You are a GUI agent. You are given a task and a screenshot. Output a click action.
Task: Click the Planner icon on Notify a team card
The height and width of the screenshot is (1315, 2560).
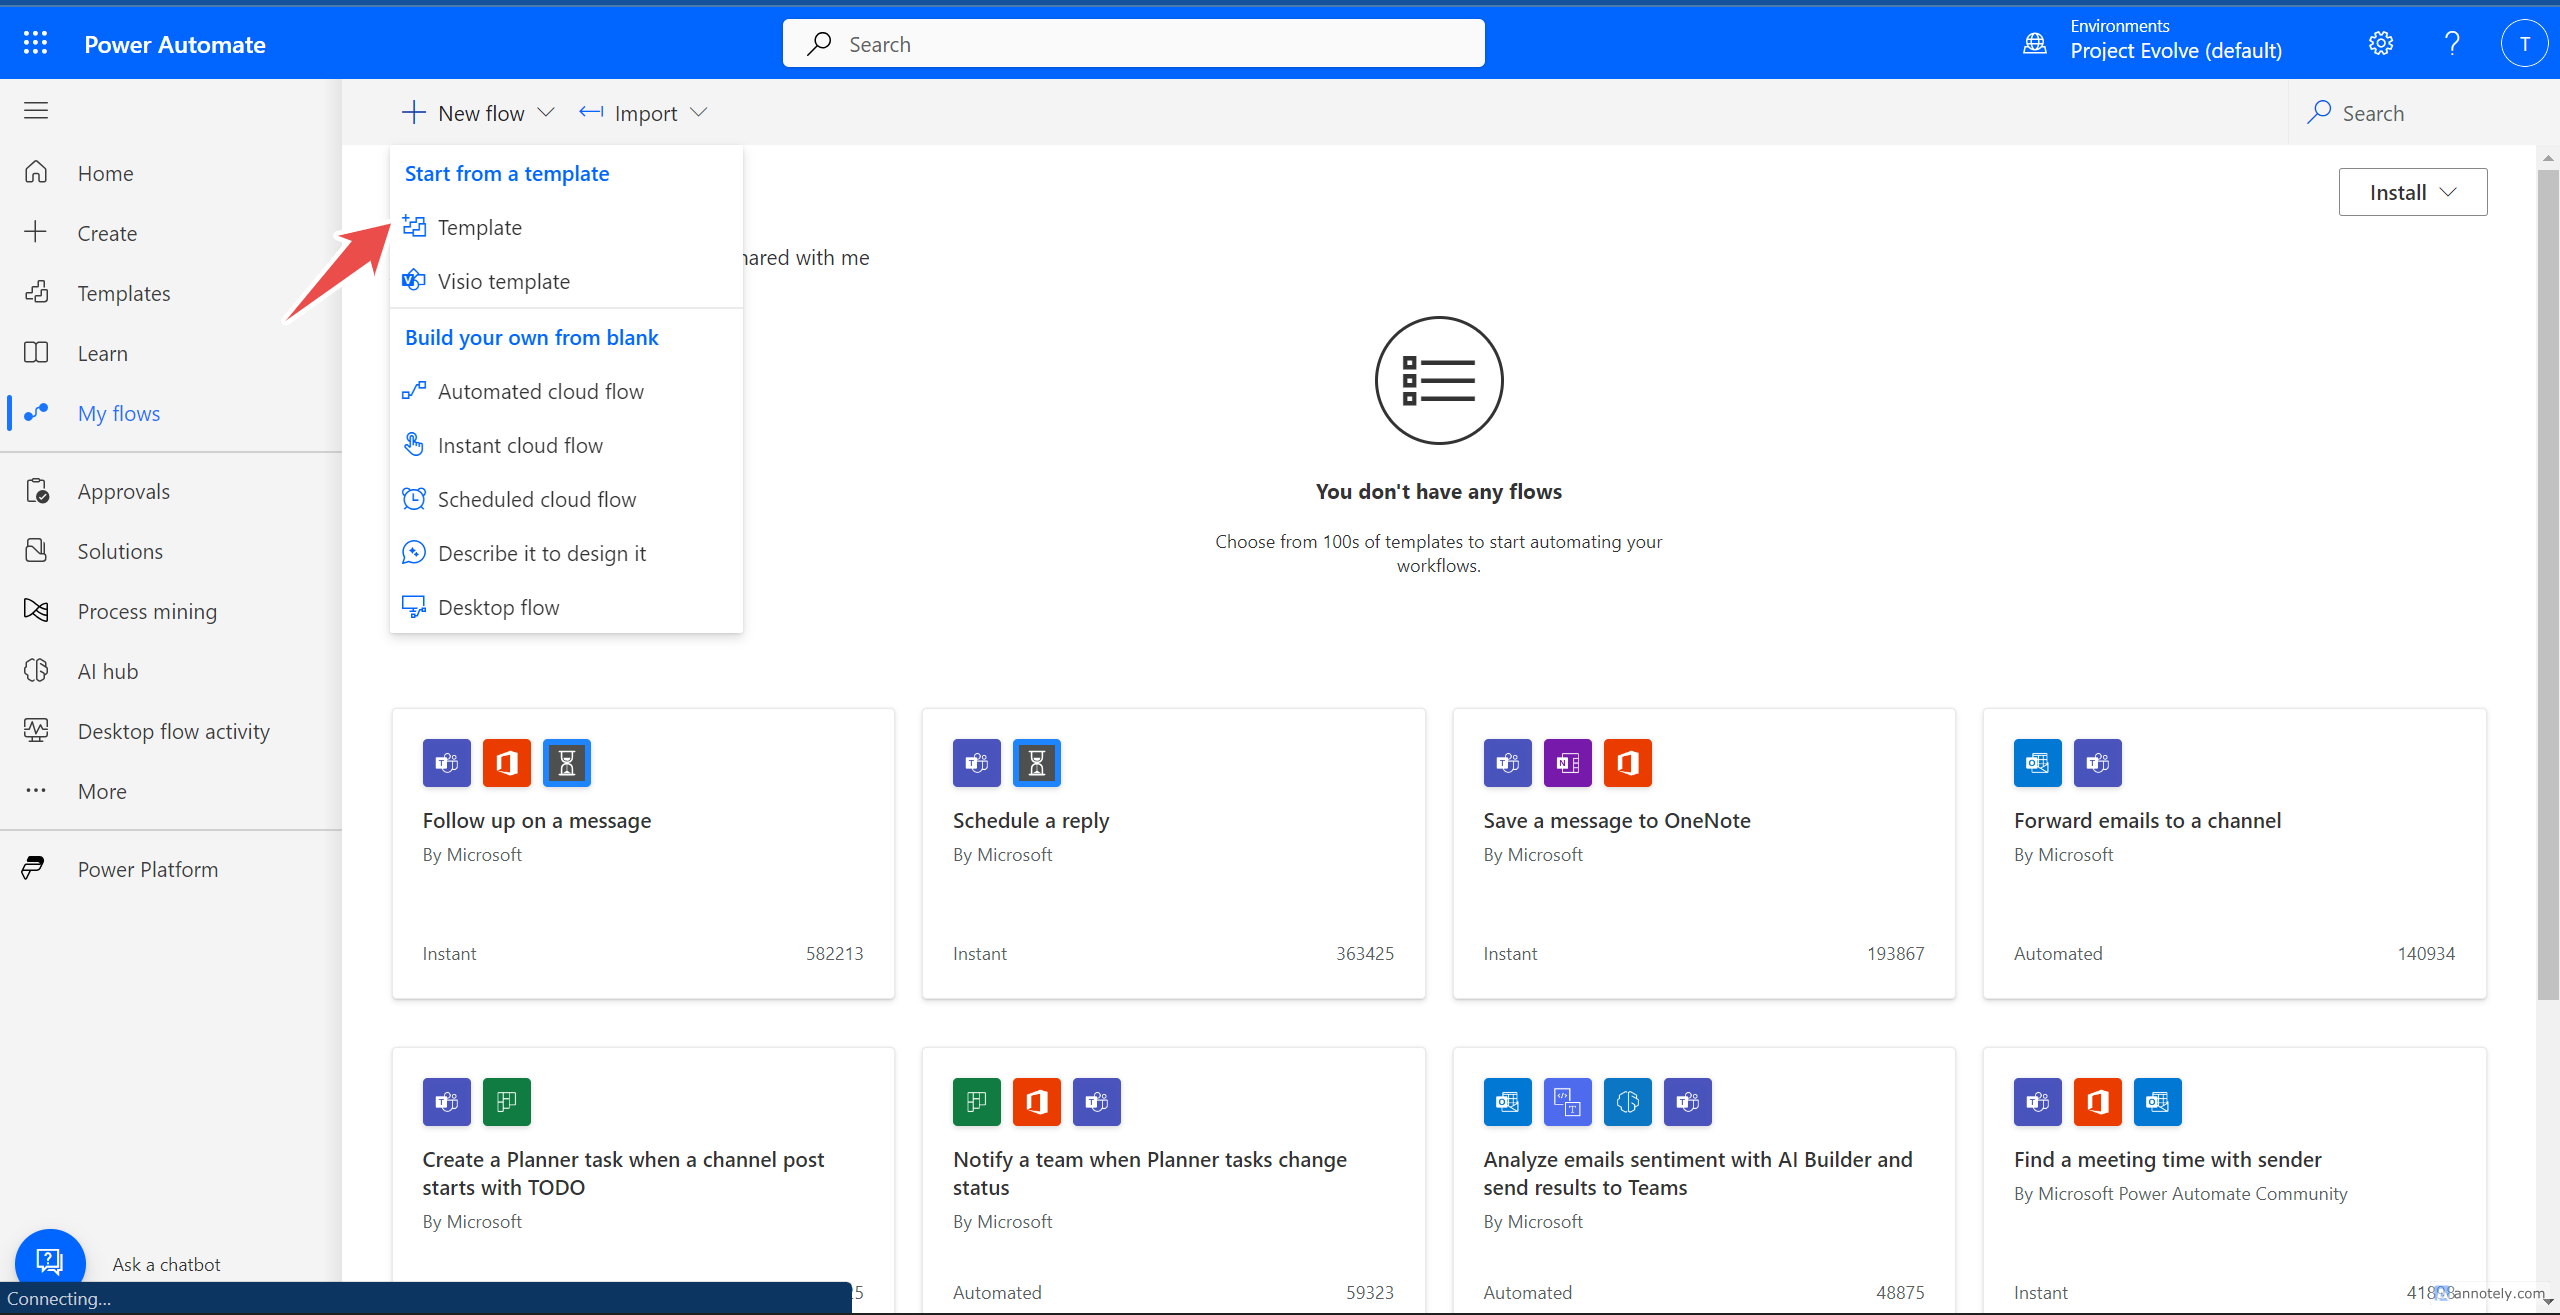(977, 1102)
